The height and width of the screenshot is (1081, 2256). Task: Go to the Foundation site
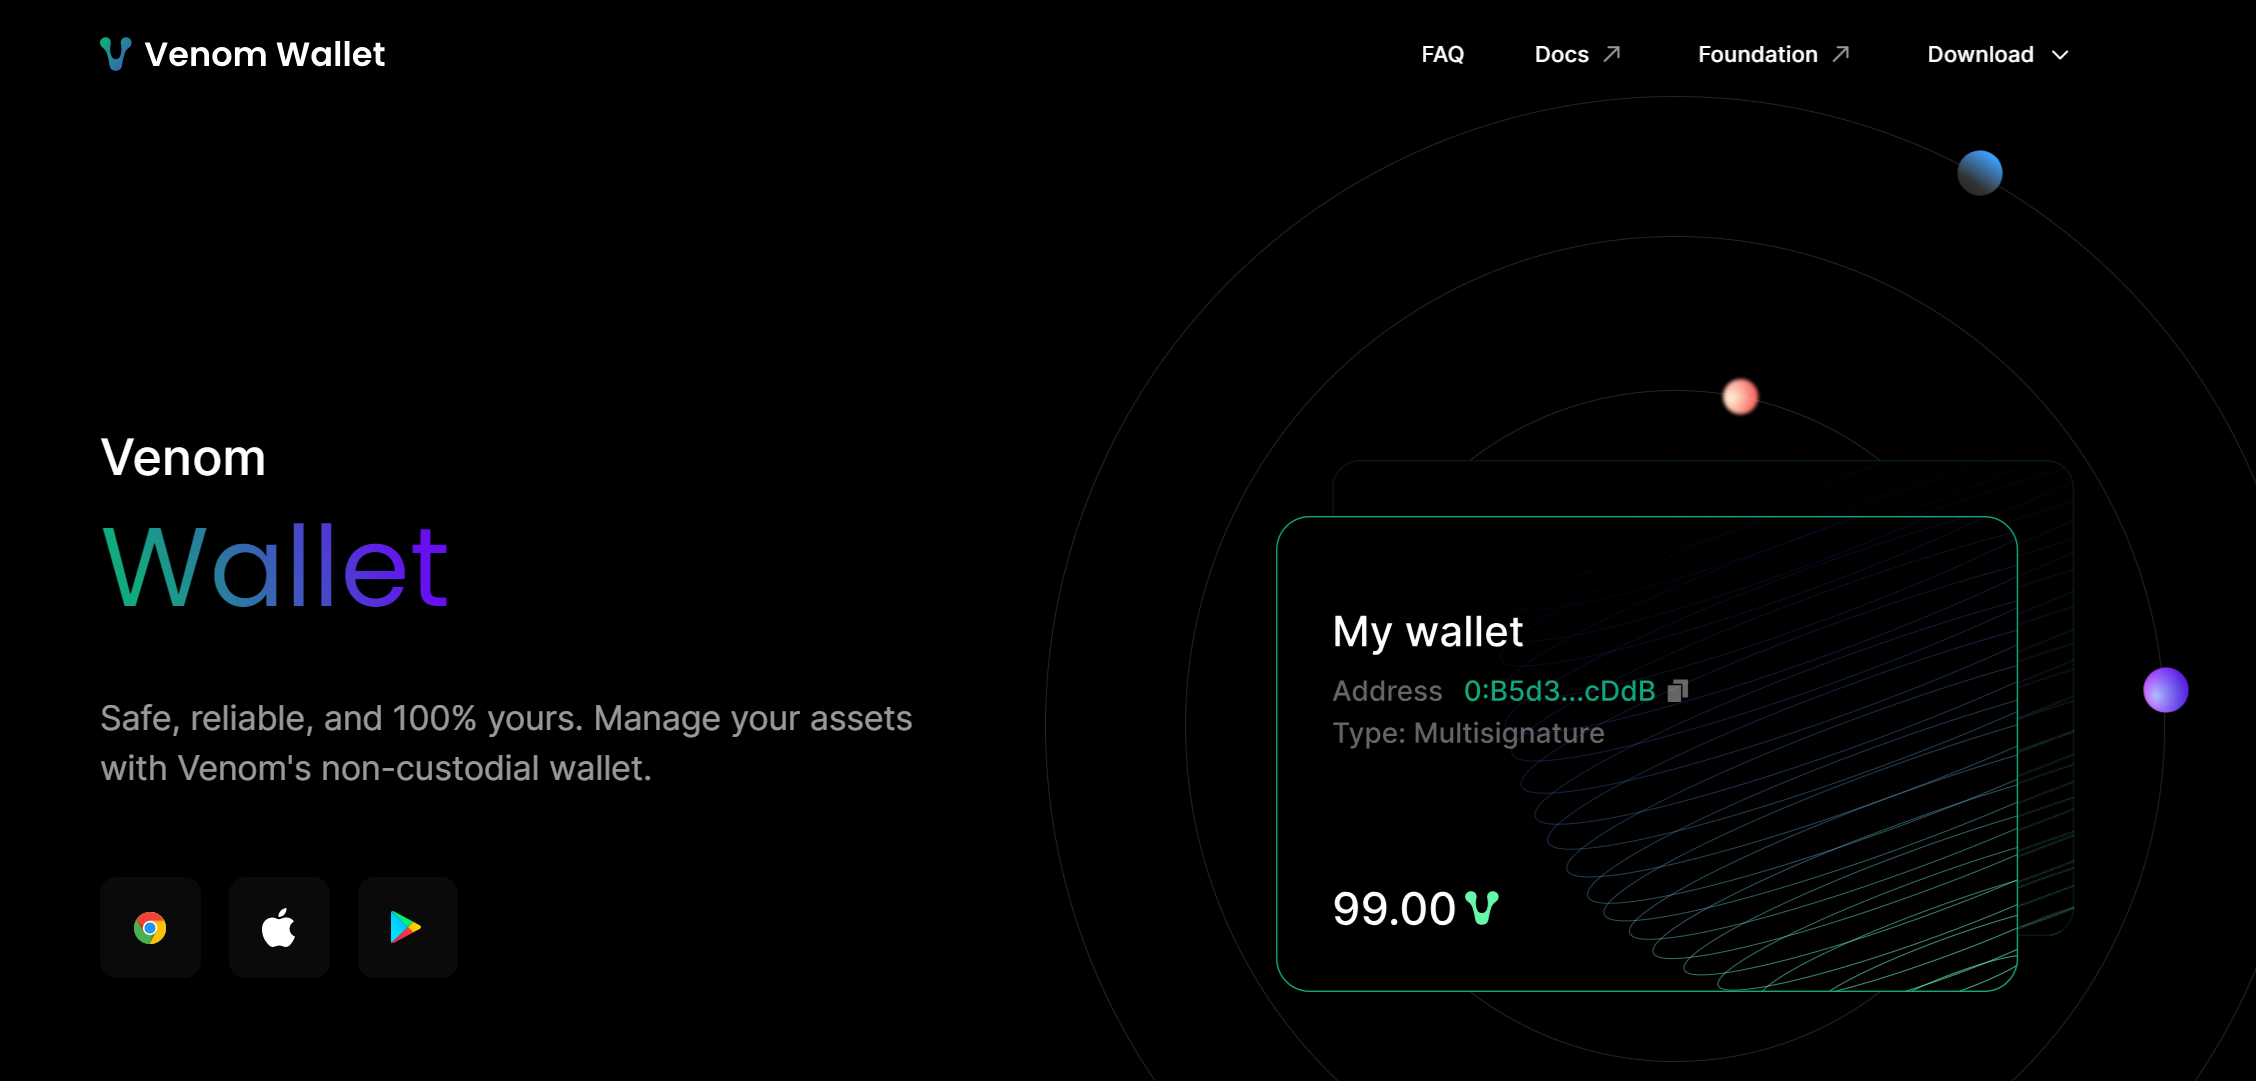coord(1757,55)
